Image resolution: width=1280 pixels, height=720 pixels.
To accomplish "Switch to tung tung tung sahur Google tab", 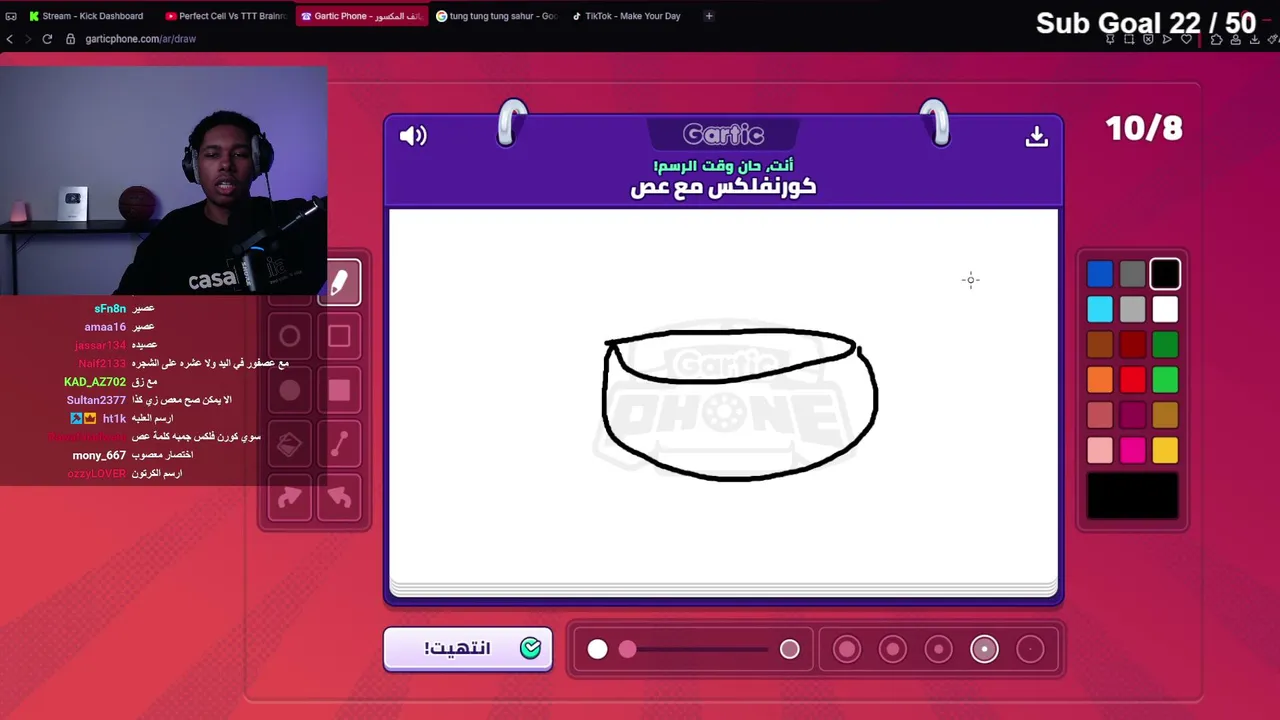I will [x=496, y=16].
